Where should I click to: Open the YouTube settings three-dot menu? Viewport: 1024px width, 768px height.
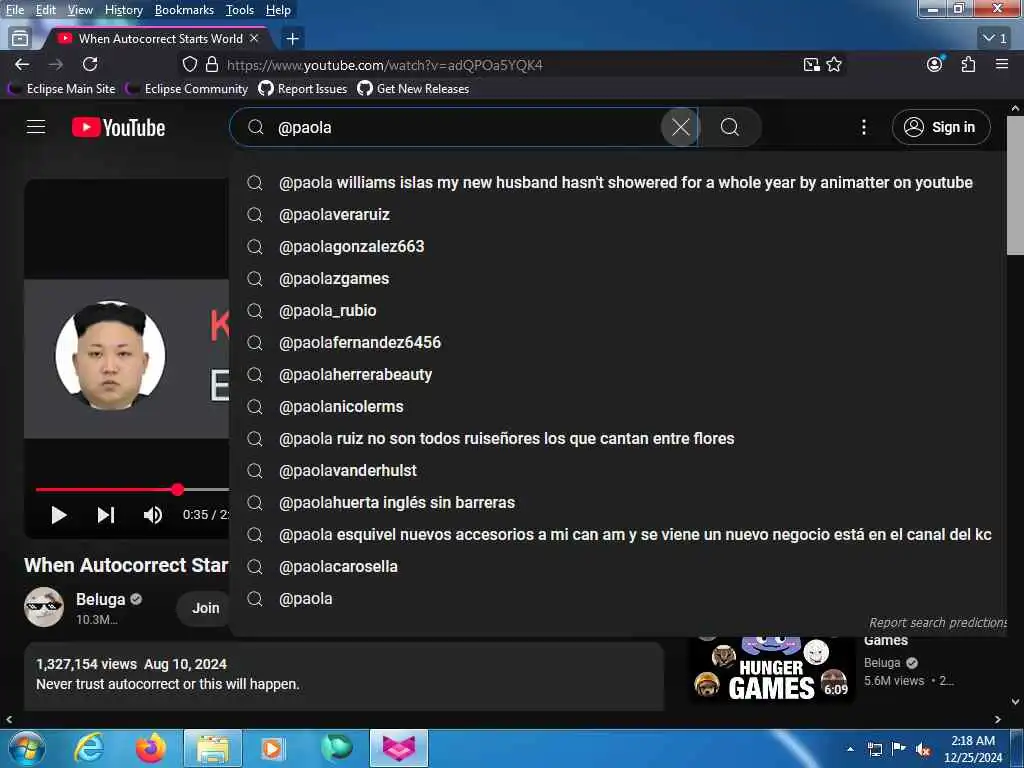(x=863, y=127)
